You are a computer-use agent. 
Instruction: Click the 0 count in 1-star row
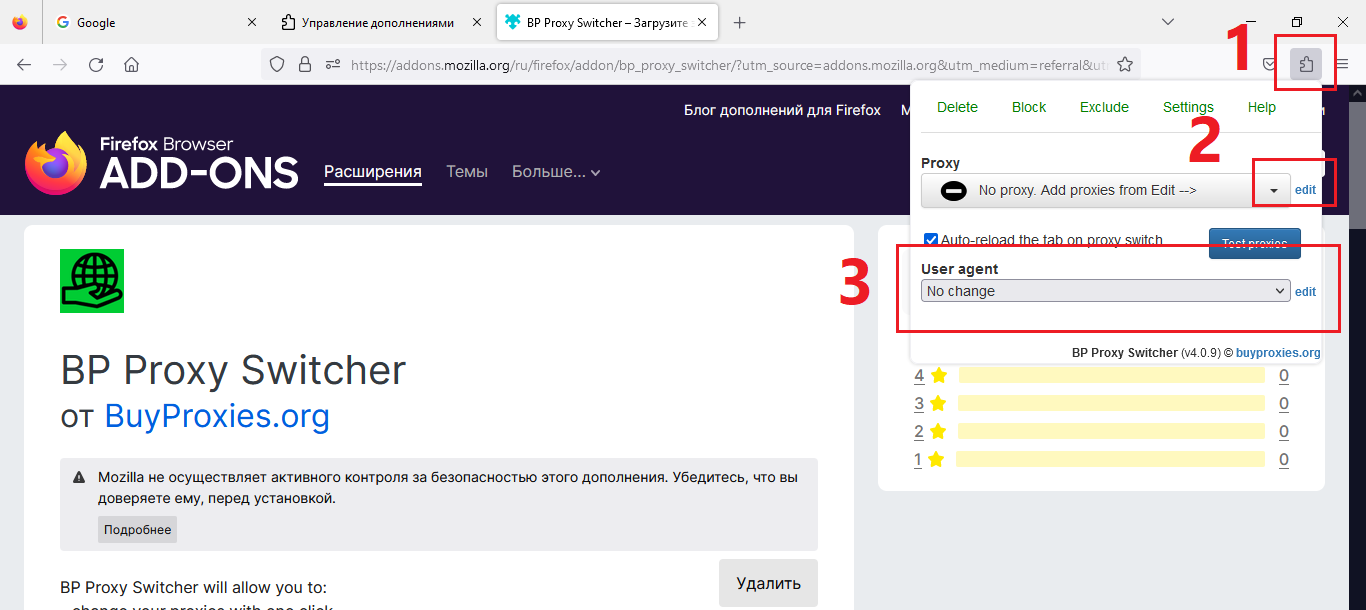[x=1284, y=460]
